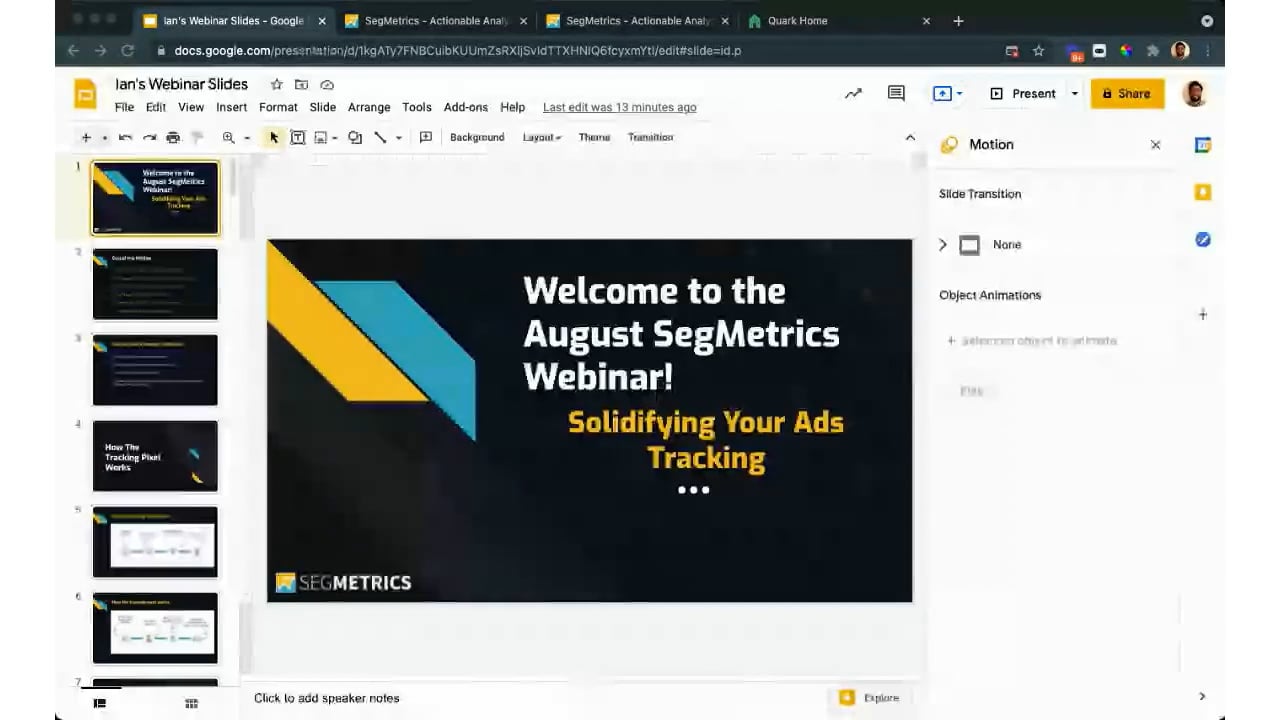Open a new browser tab
This screenshot has height=720, width=1280.
[x=958, y=21]
